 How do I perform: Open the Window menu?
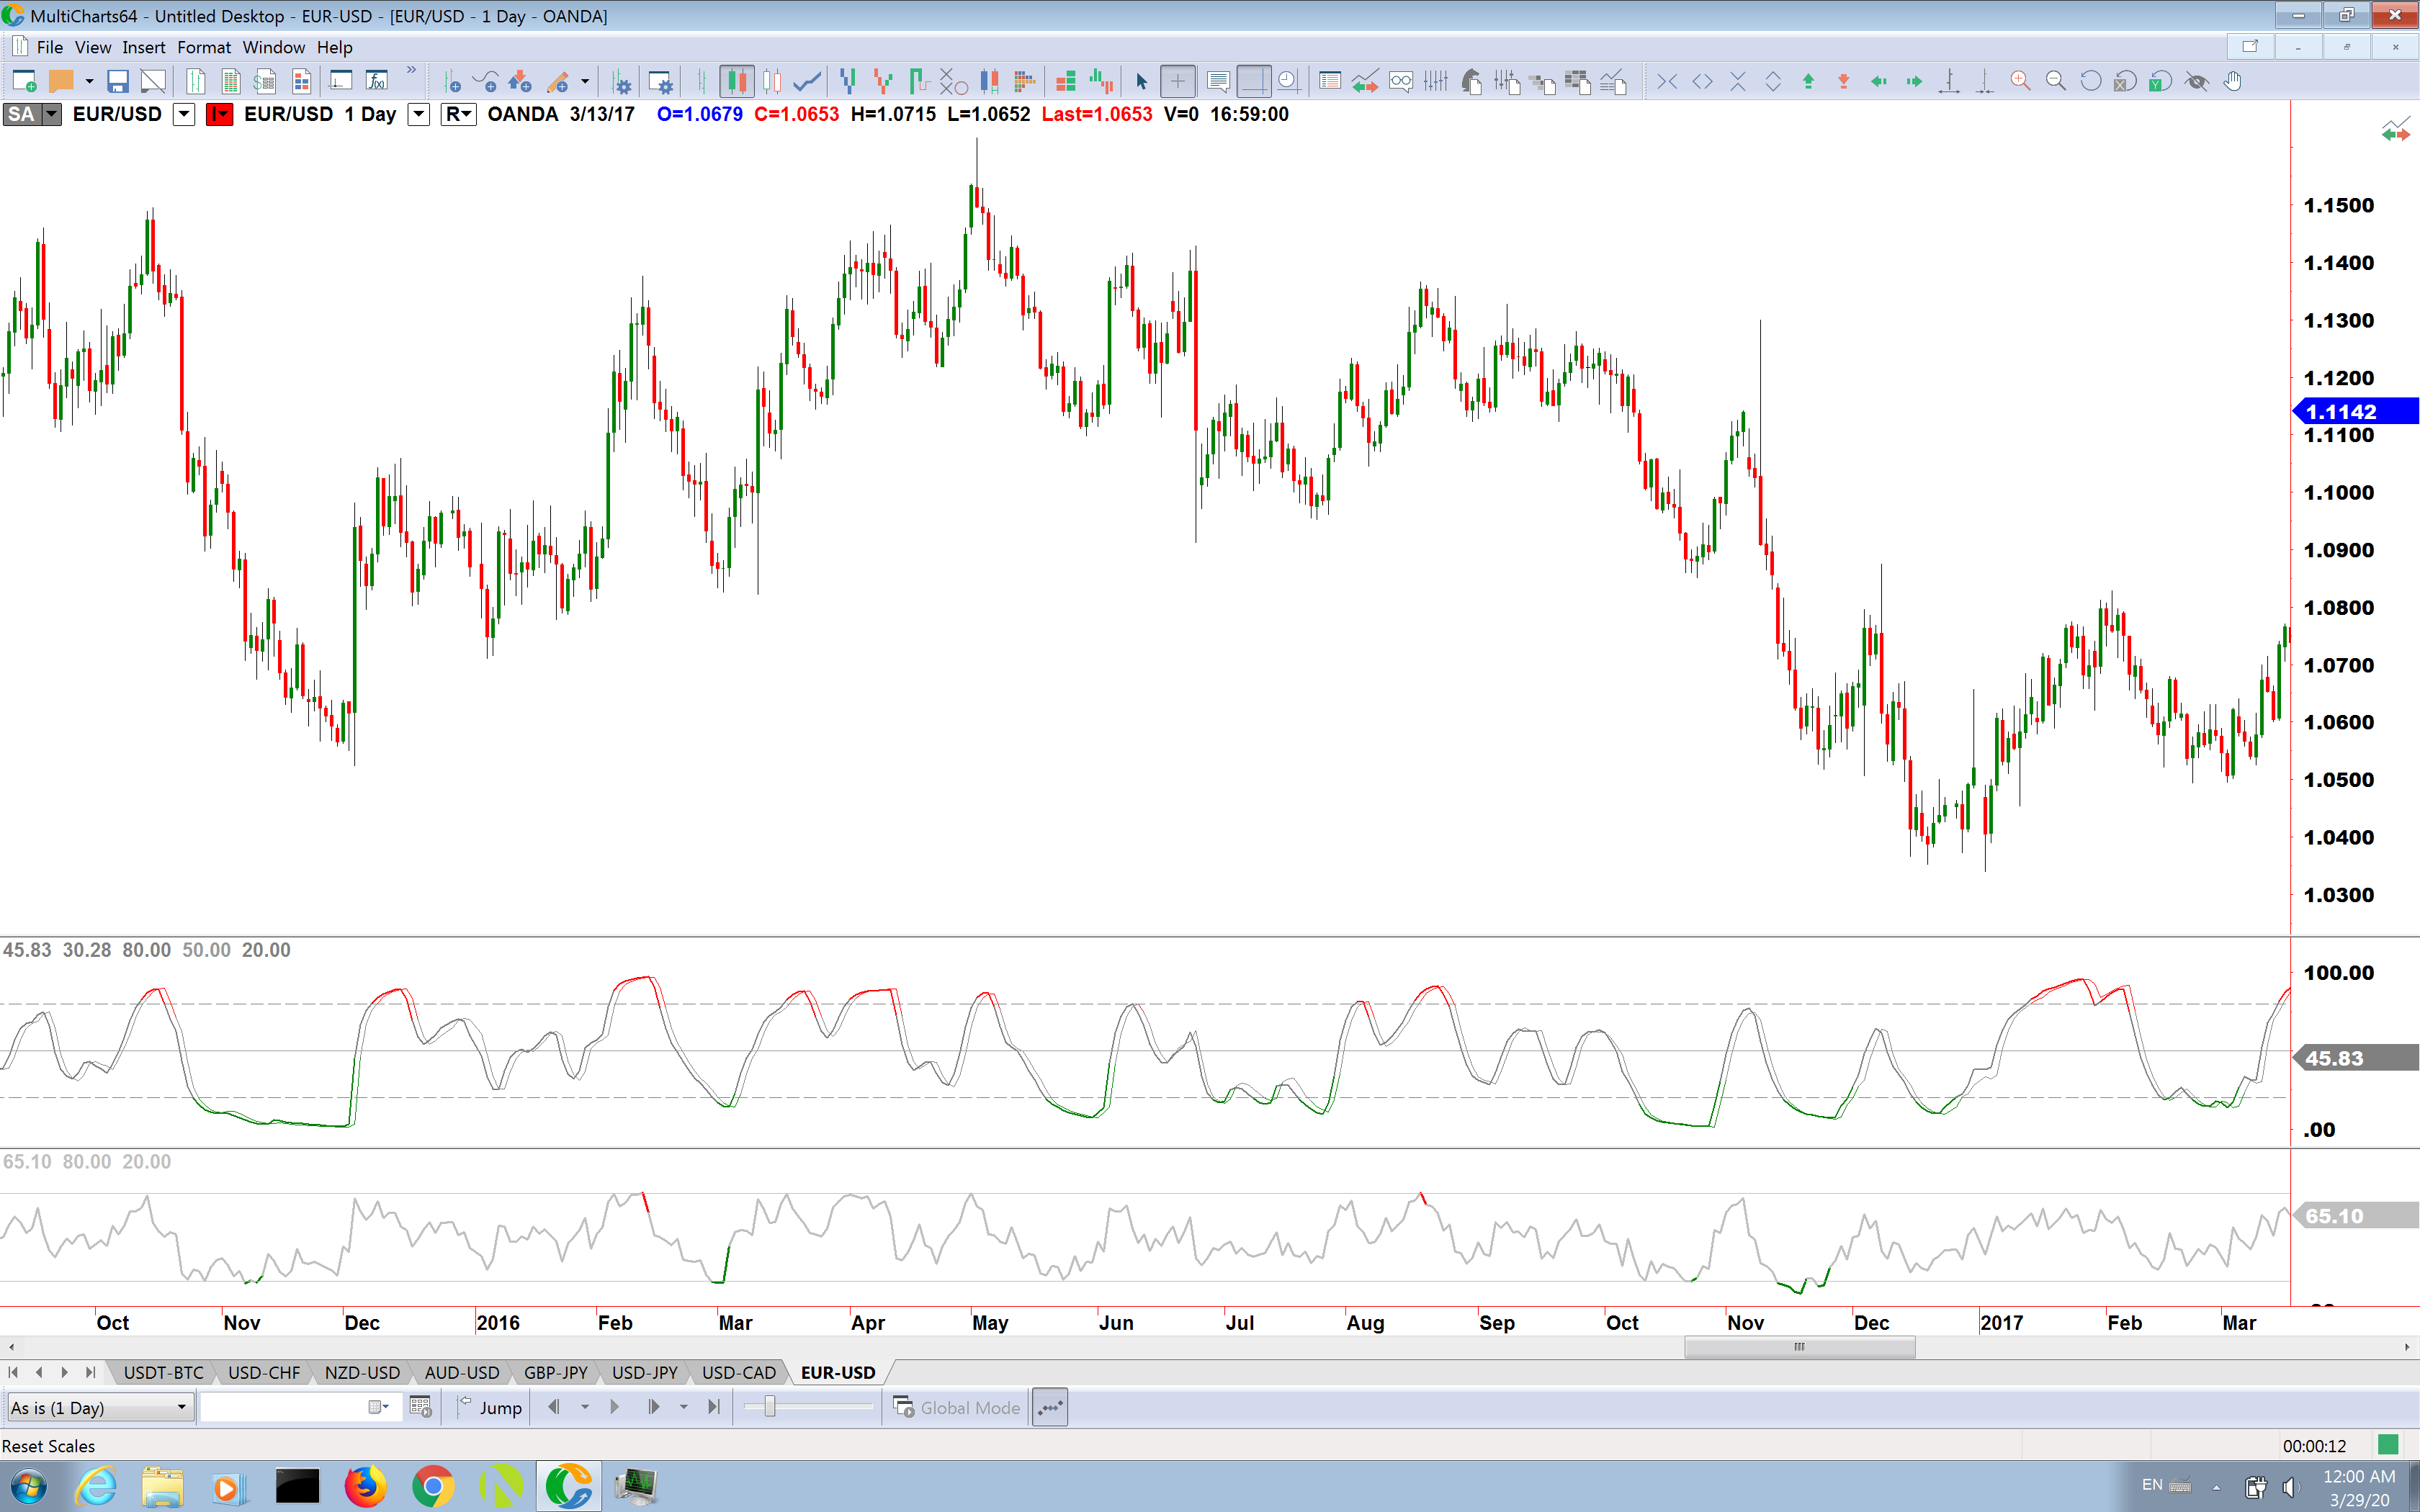273,47
